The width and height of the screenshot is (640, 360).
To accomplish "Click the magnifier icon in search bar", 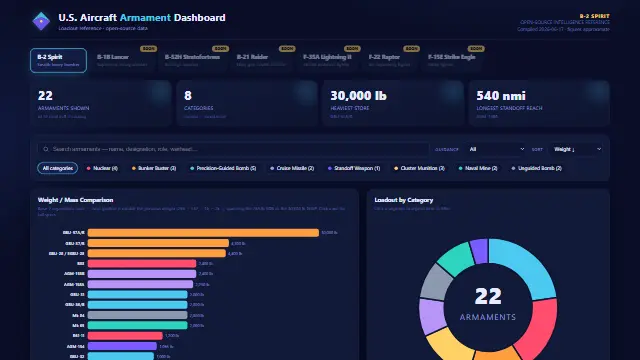I will tap(46, 149).
